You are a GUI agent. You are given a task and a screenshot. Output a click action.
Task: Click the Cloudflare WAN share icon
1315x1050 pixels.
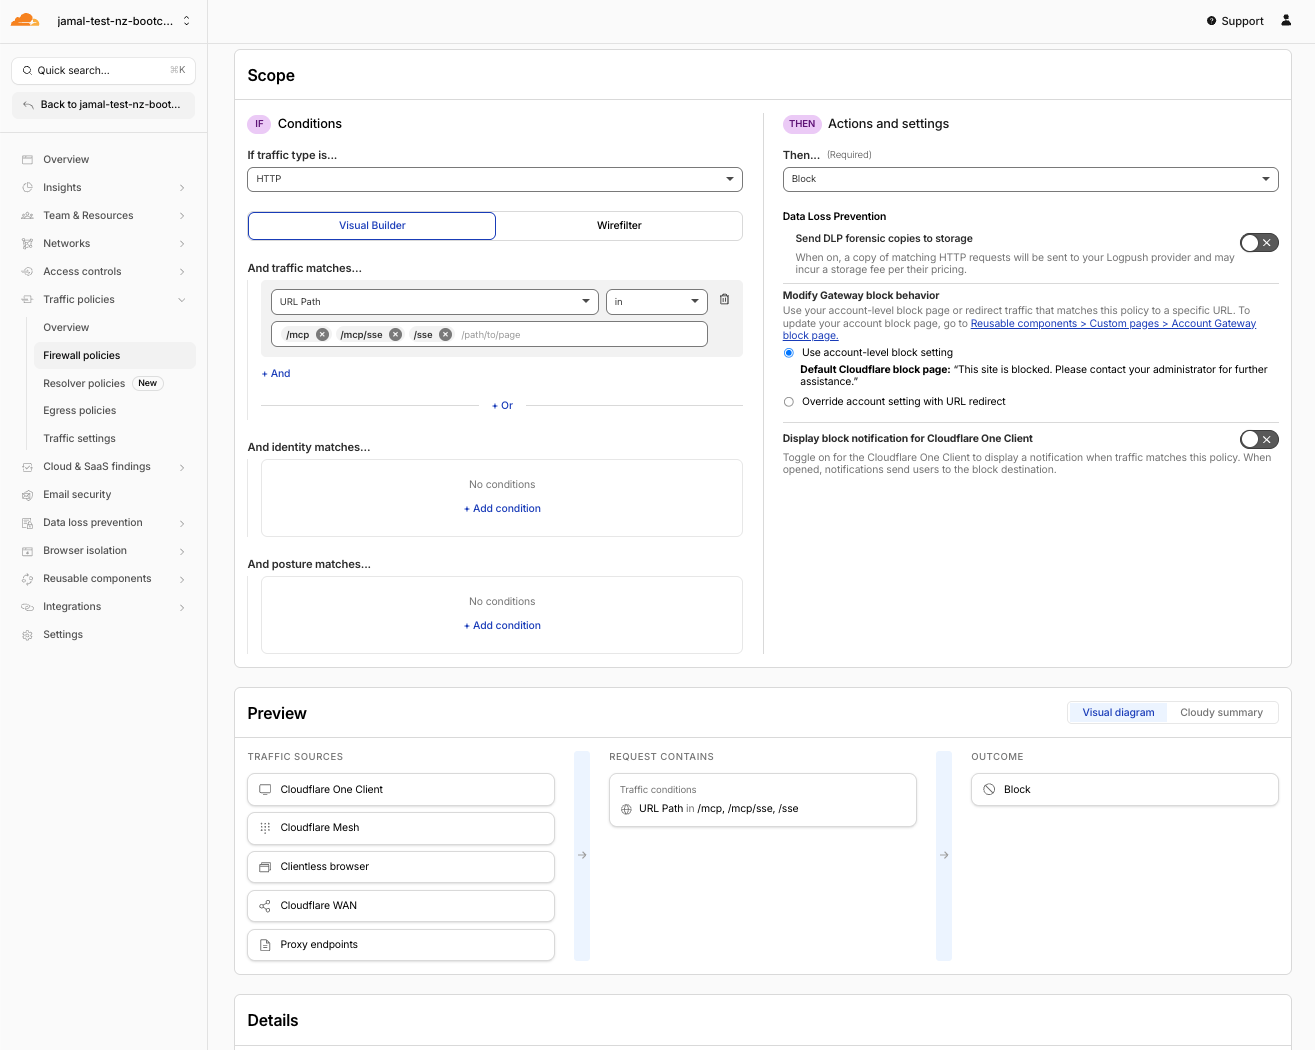[265, 906]
